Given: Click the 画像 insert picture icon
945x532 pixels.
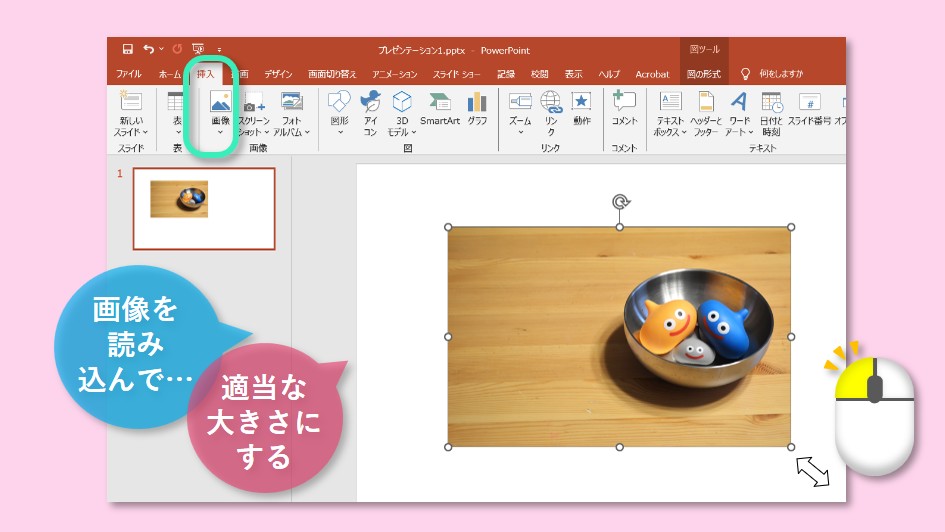Looking at the screenshot, I should (221, 101).
